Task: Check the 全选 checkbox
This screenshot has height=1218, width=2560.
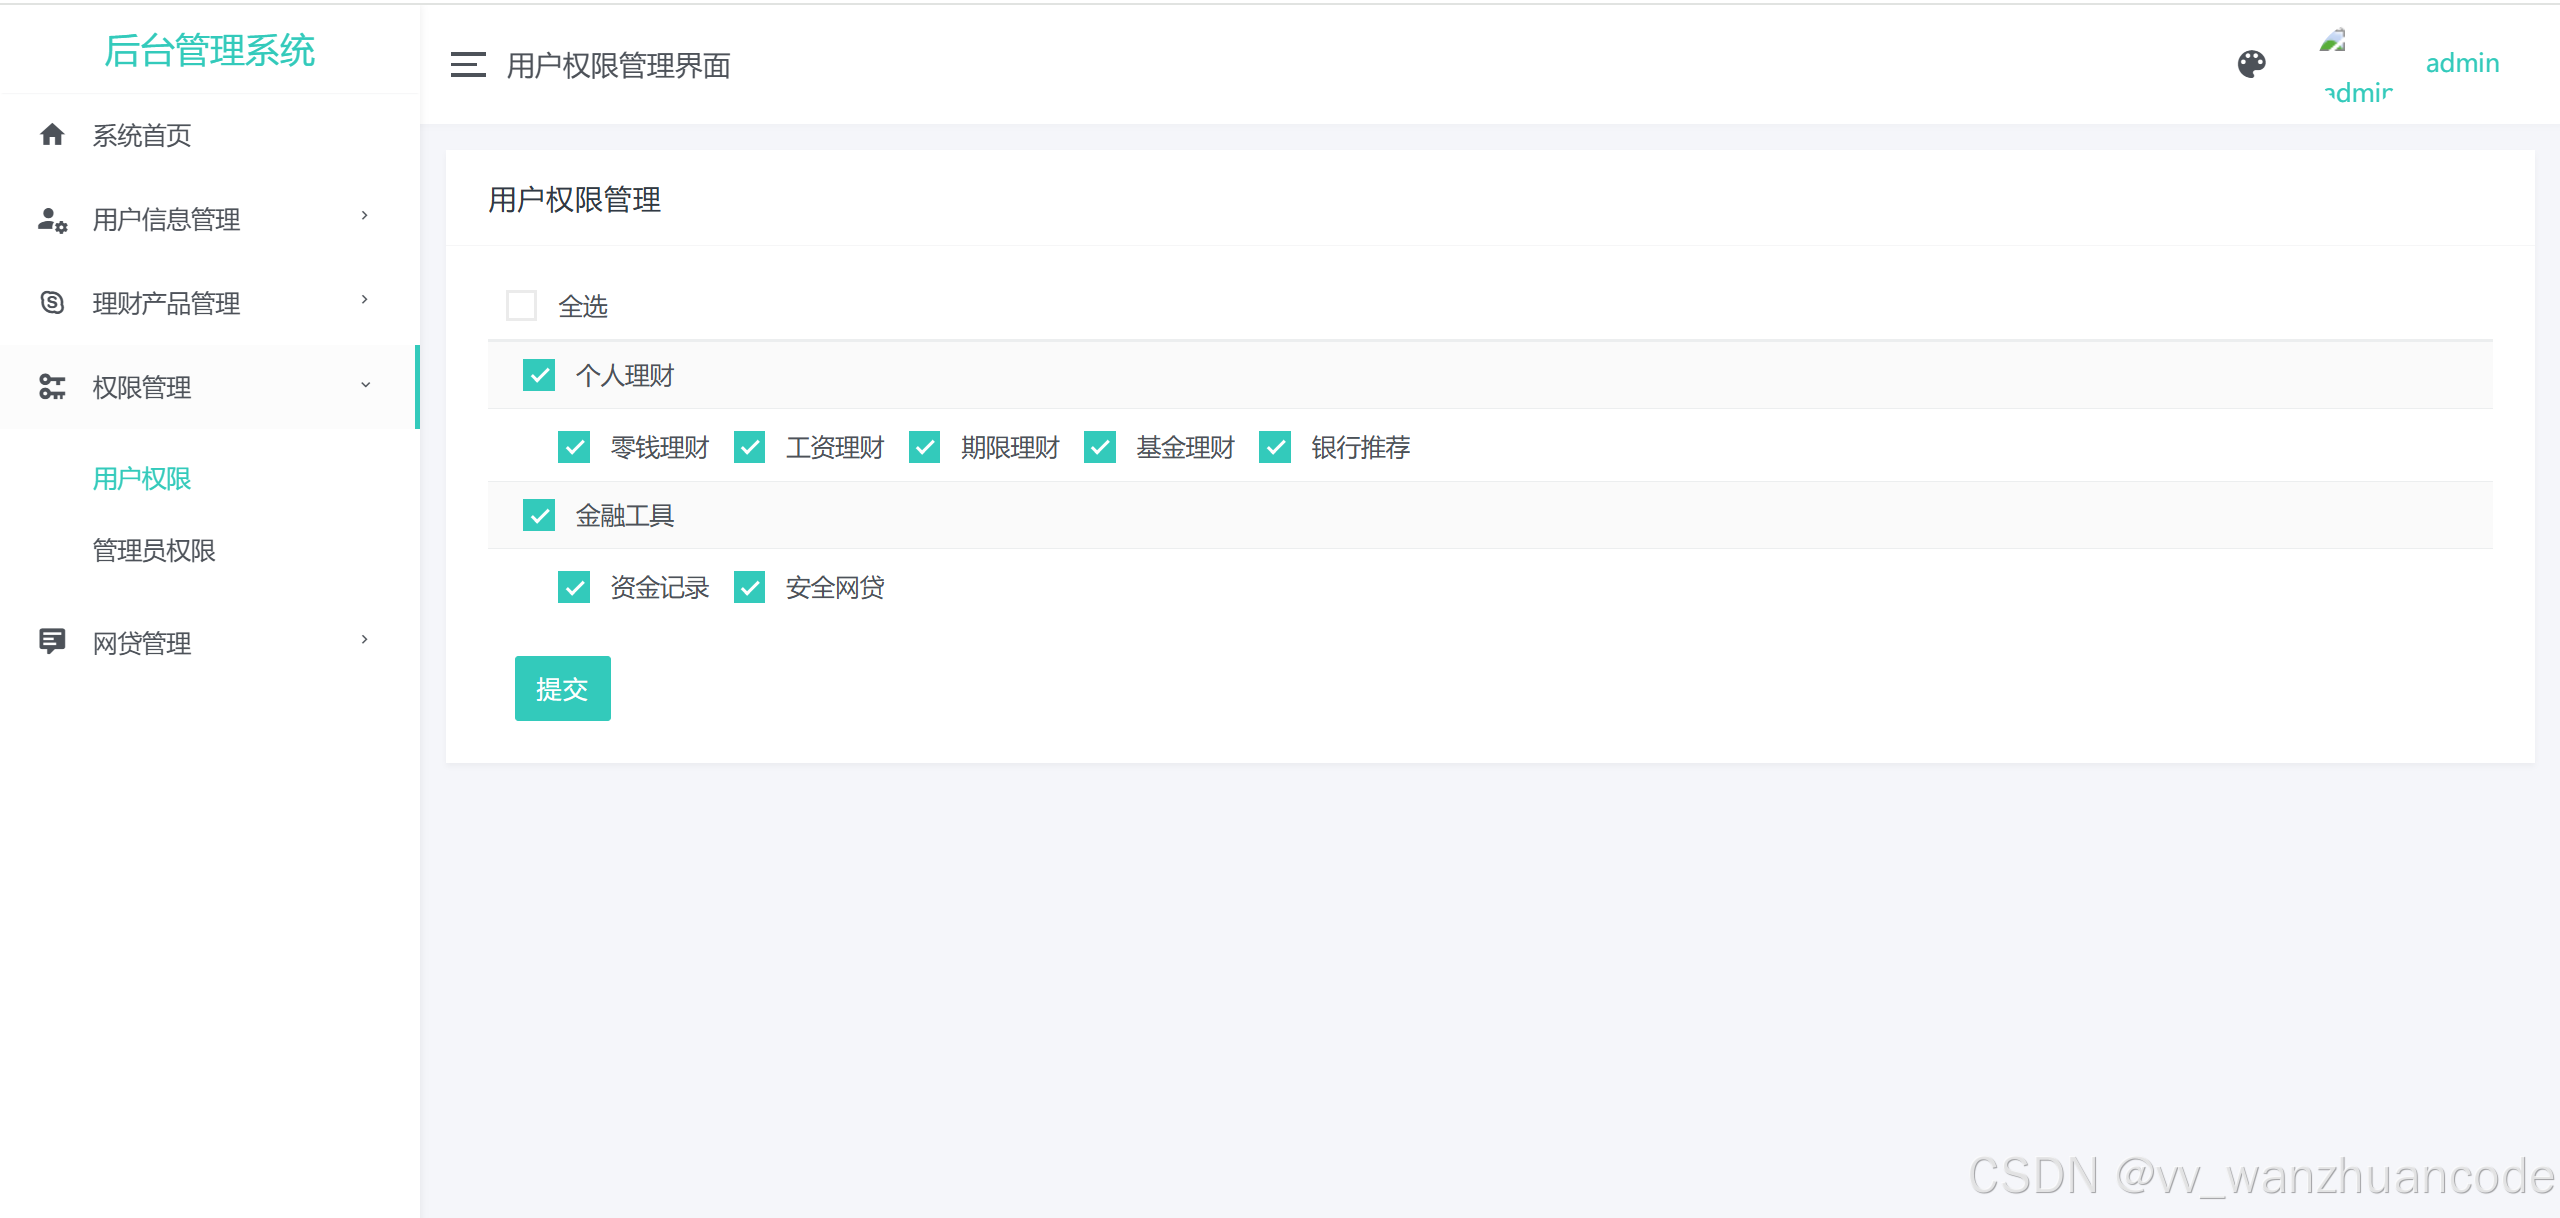Action: tap(521, 305)
